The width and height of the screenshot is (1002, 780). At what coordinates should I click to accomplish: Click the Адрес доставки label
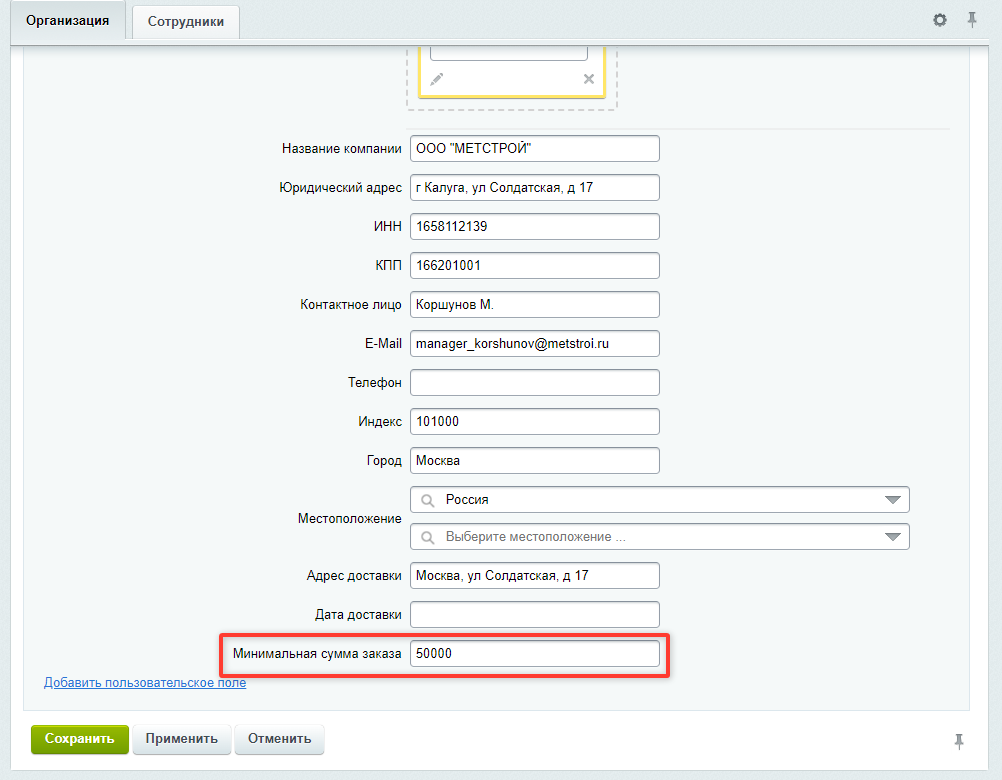coord(354,576)
